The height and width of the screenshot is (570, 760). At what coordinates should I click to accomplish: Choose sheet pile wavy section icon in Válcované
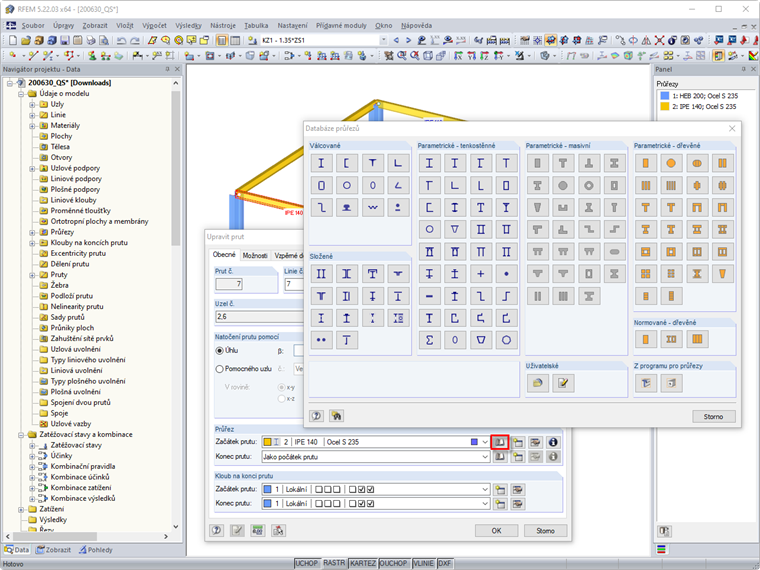(372, 207)
